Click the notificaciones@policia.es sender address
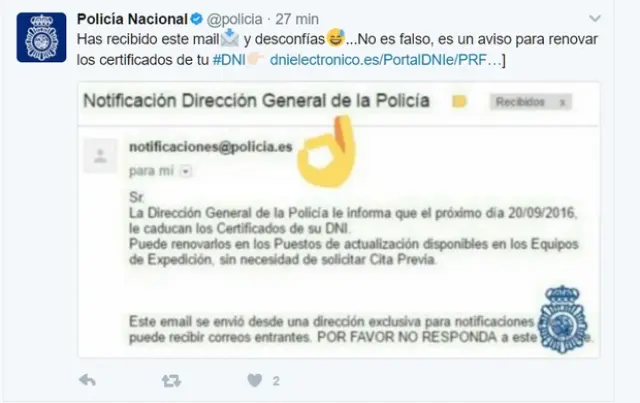The image size is (640, 403). click(211, 147)
